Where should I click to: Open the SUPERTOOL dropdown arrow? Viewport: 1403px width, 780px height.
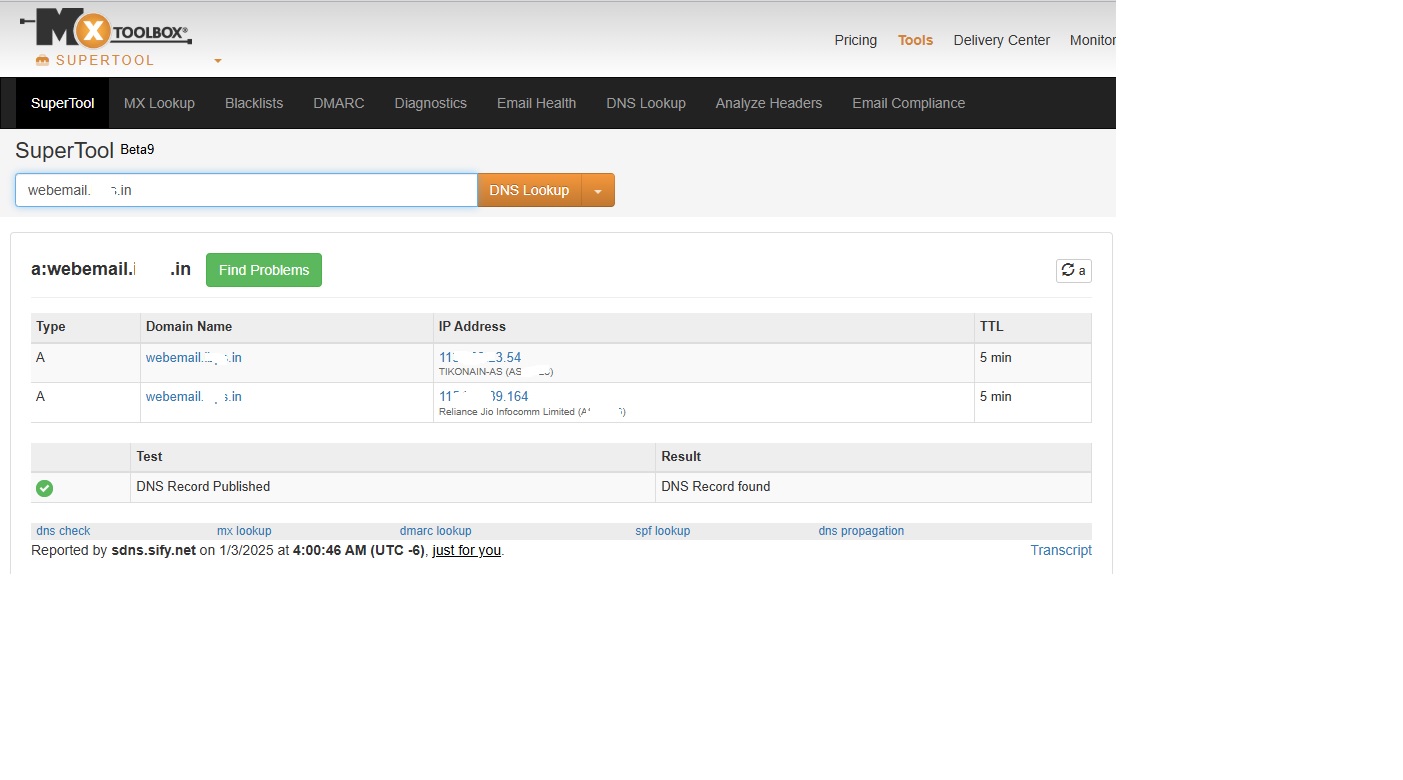[217, 61]
